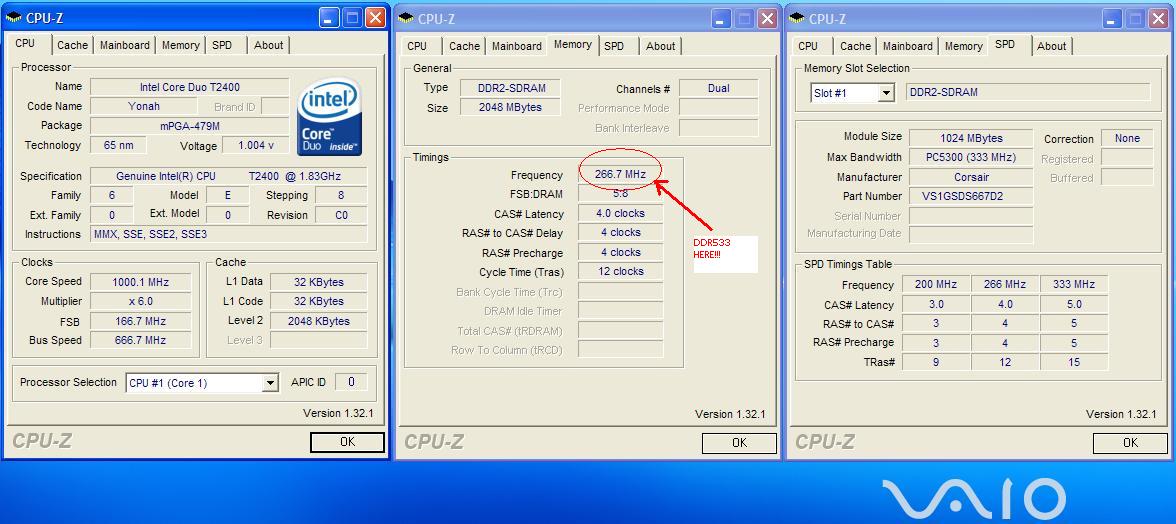The height and width of the screenshot is (524, 1176).
Task: Click the Instructions value MMX, SSE, SSE2, SSE3
Action: click(229, 234)
